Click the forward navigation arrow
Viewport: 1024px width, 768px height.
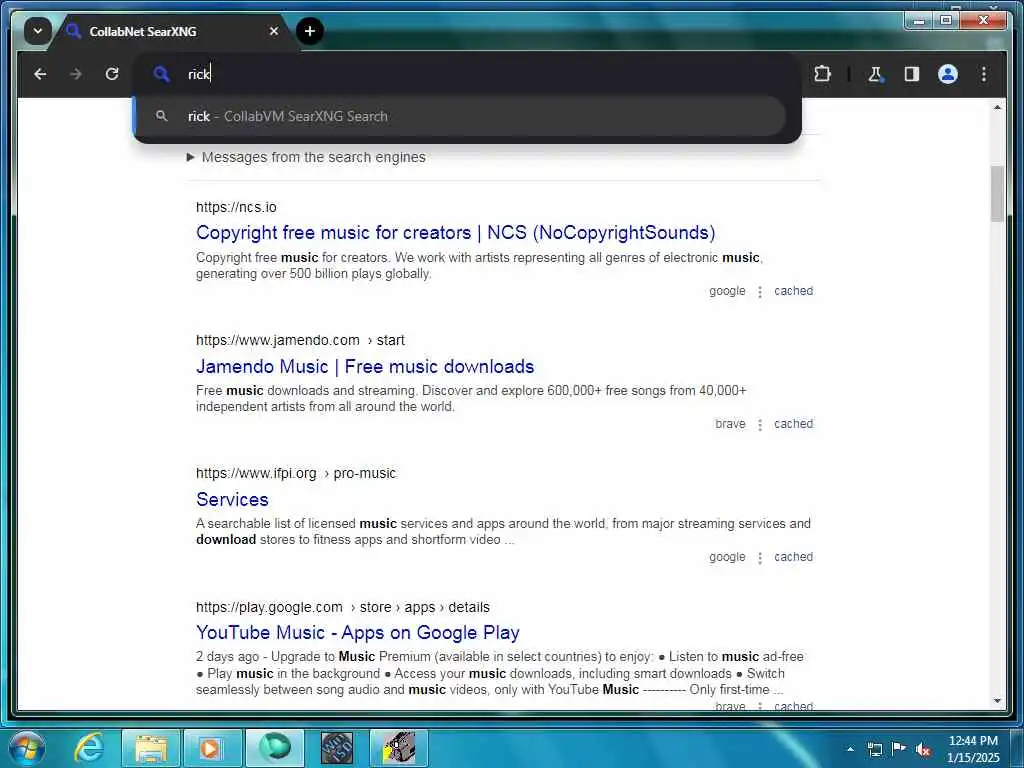click(76, 74)
